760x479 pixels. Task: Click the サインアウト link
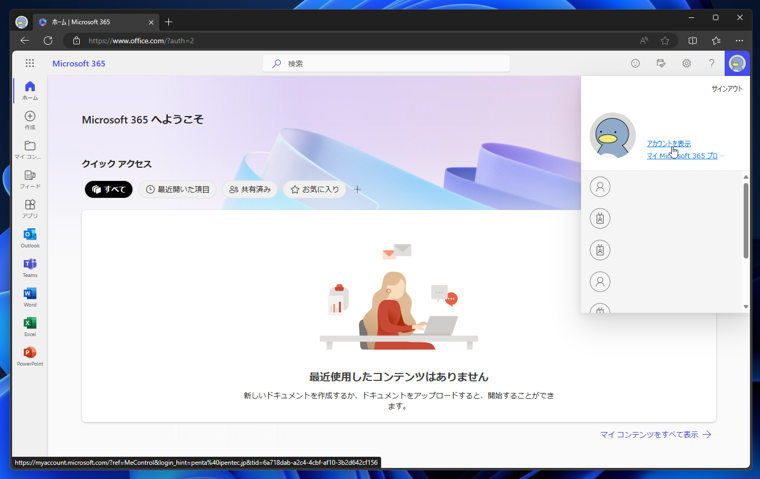[x=727, y=89]
